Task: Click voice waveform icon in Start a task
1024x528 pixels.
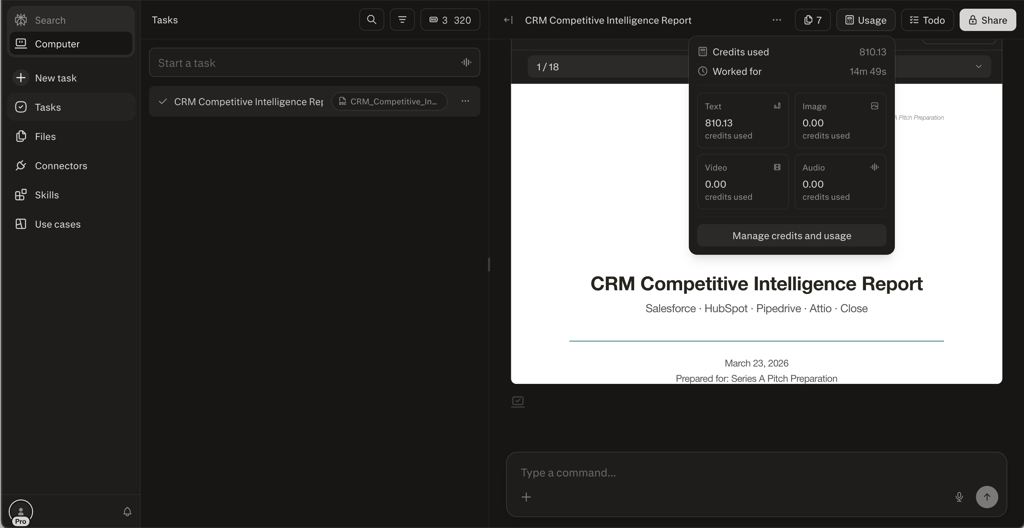Action: [x=466, y=63]
